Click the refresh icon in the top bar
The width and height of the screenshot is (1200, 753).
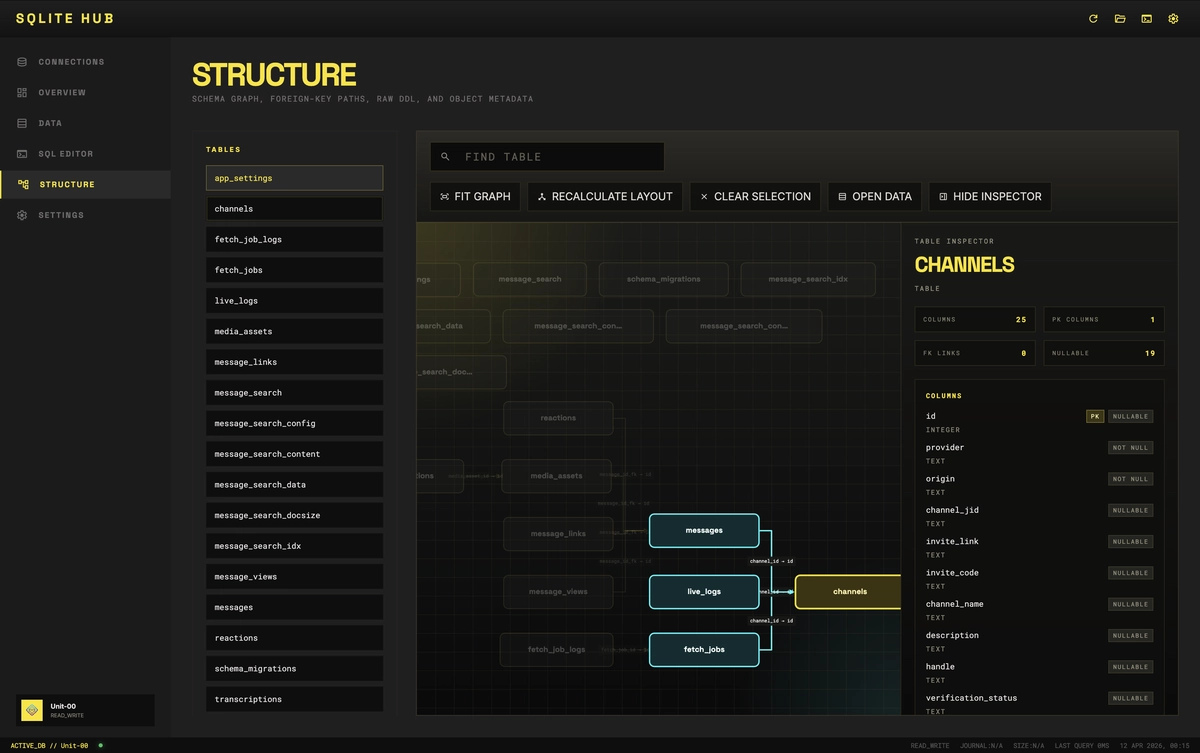tap(1093, 19)
